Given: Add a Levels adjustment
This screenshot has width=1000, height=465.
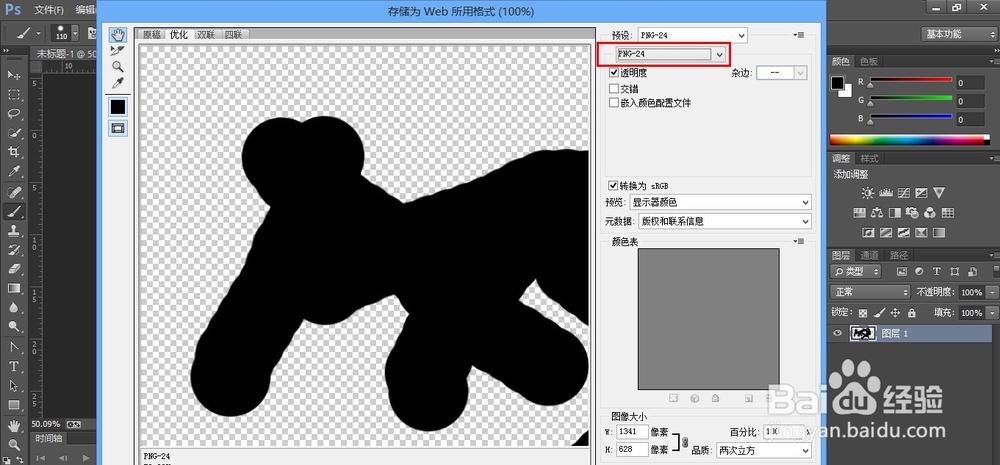Looking at the screenshot, I should pos(886,193).
